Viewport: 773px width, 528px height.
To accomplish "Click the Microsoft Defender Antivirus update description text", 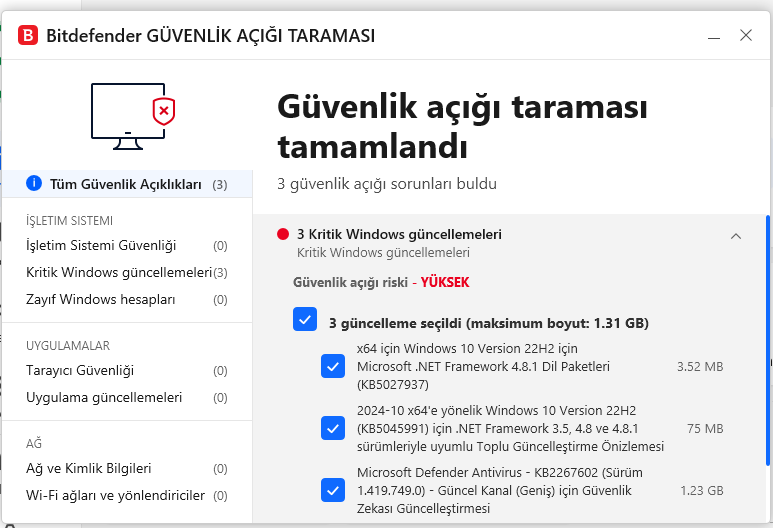I will [500, 491].
